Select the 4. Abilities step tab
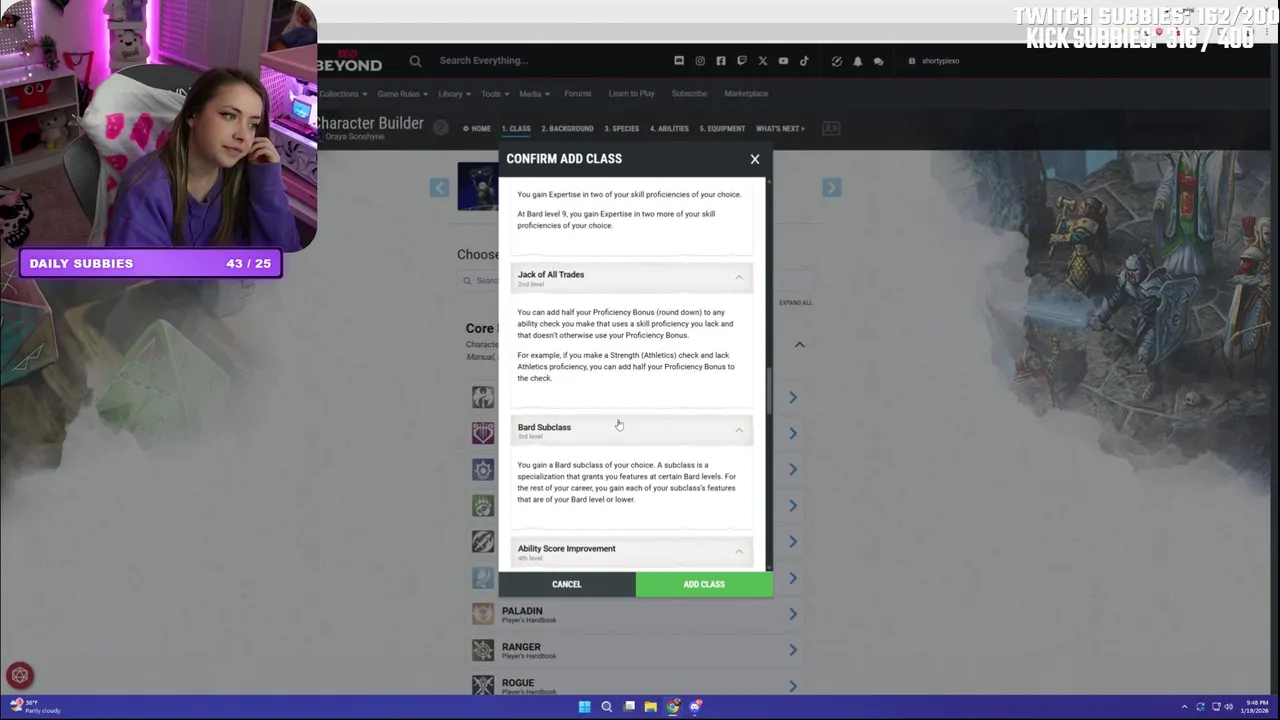The image size is (1280, 720). click(x=669, y=129)
